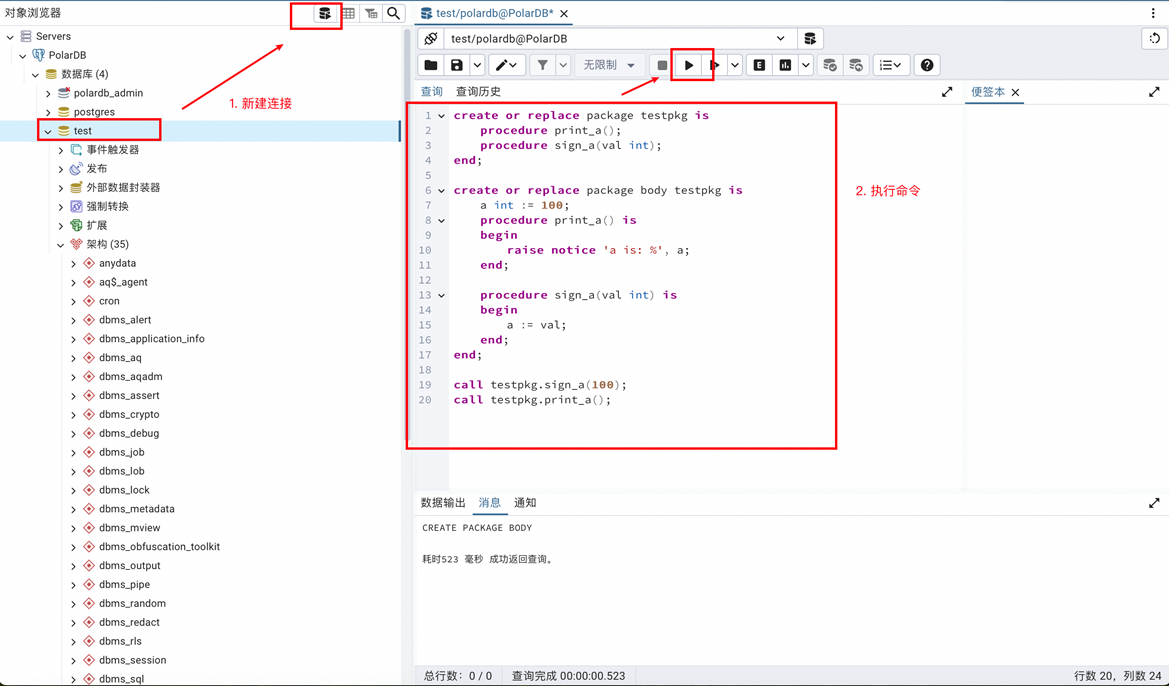Switch to the 查询 tab
Viewport: 1169px width, 686px height.
pyautogui.click(x=432, y=92)
